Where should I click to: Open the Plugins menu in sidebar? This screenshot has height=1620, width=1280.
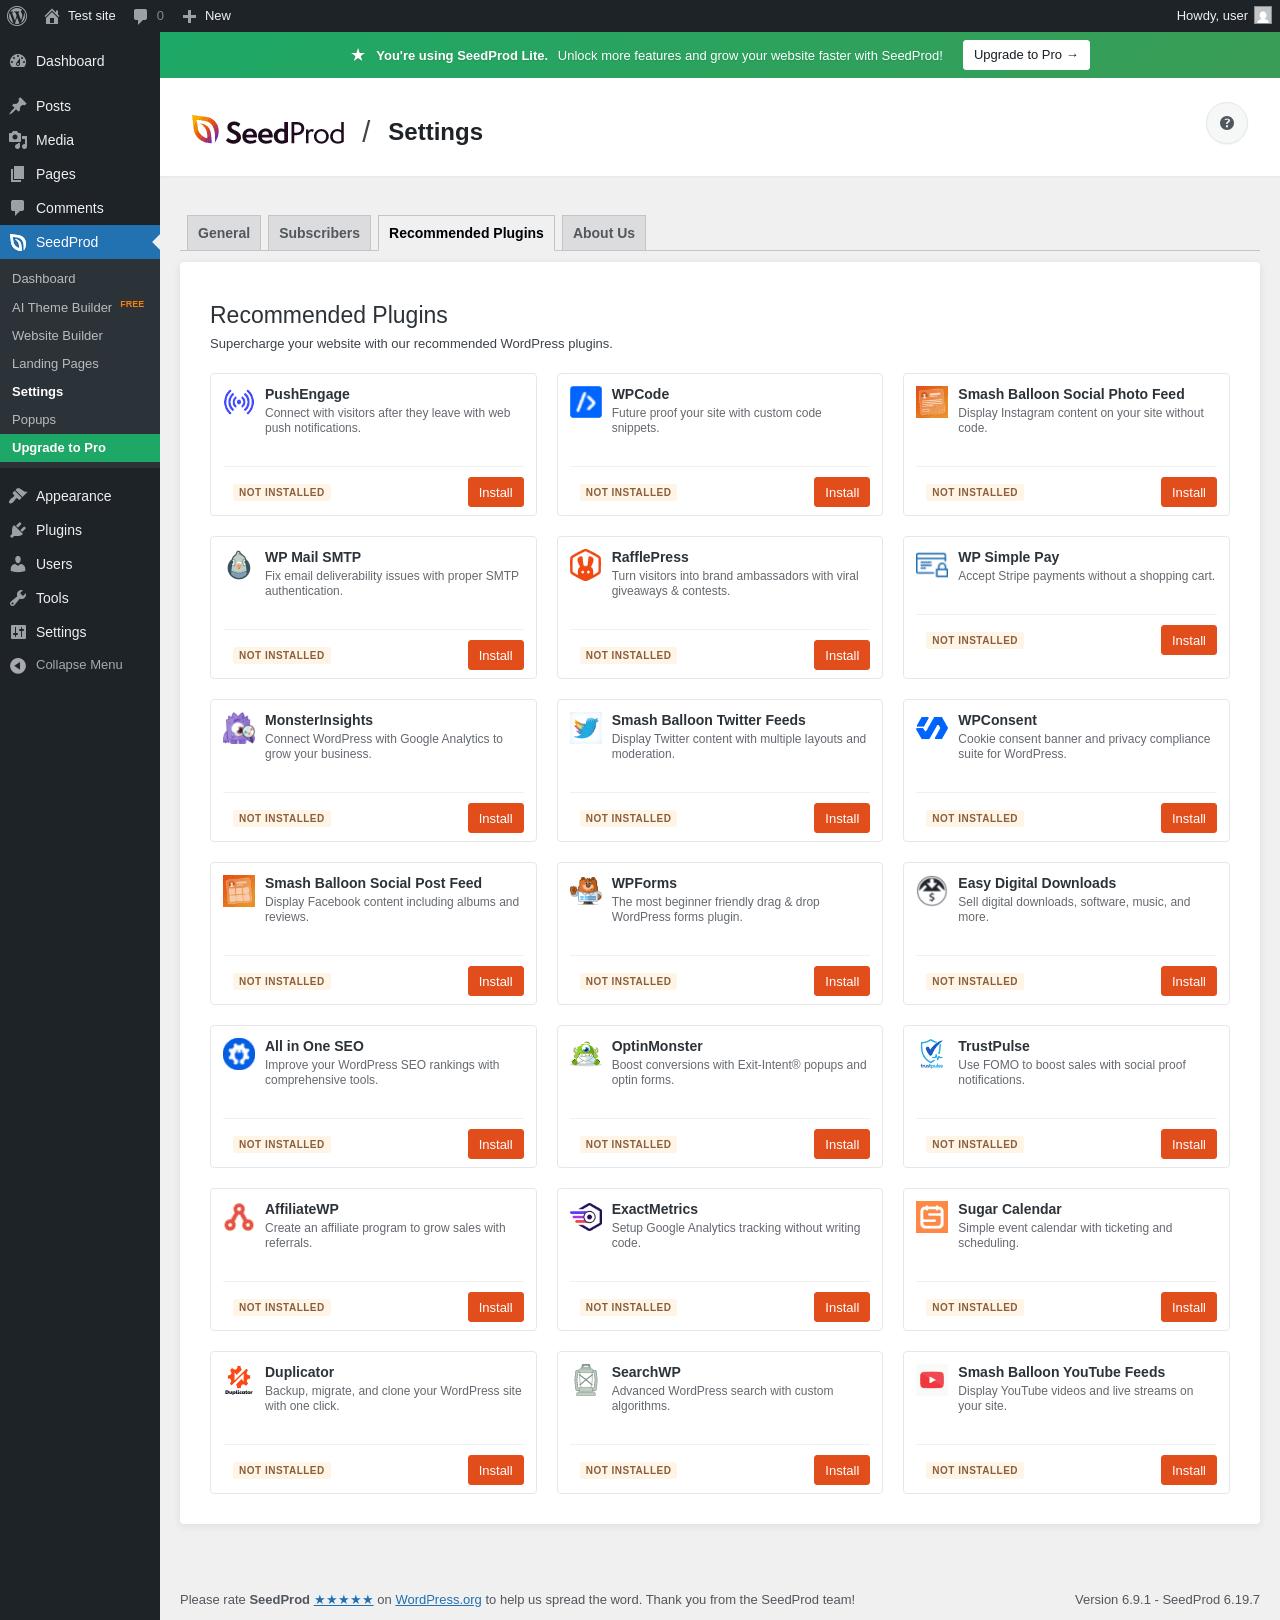pos(80,530)
